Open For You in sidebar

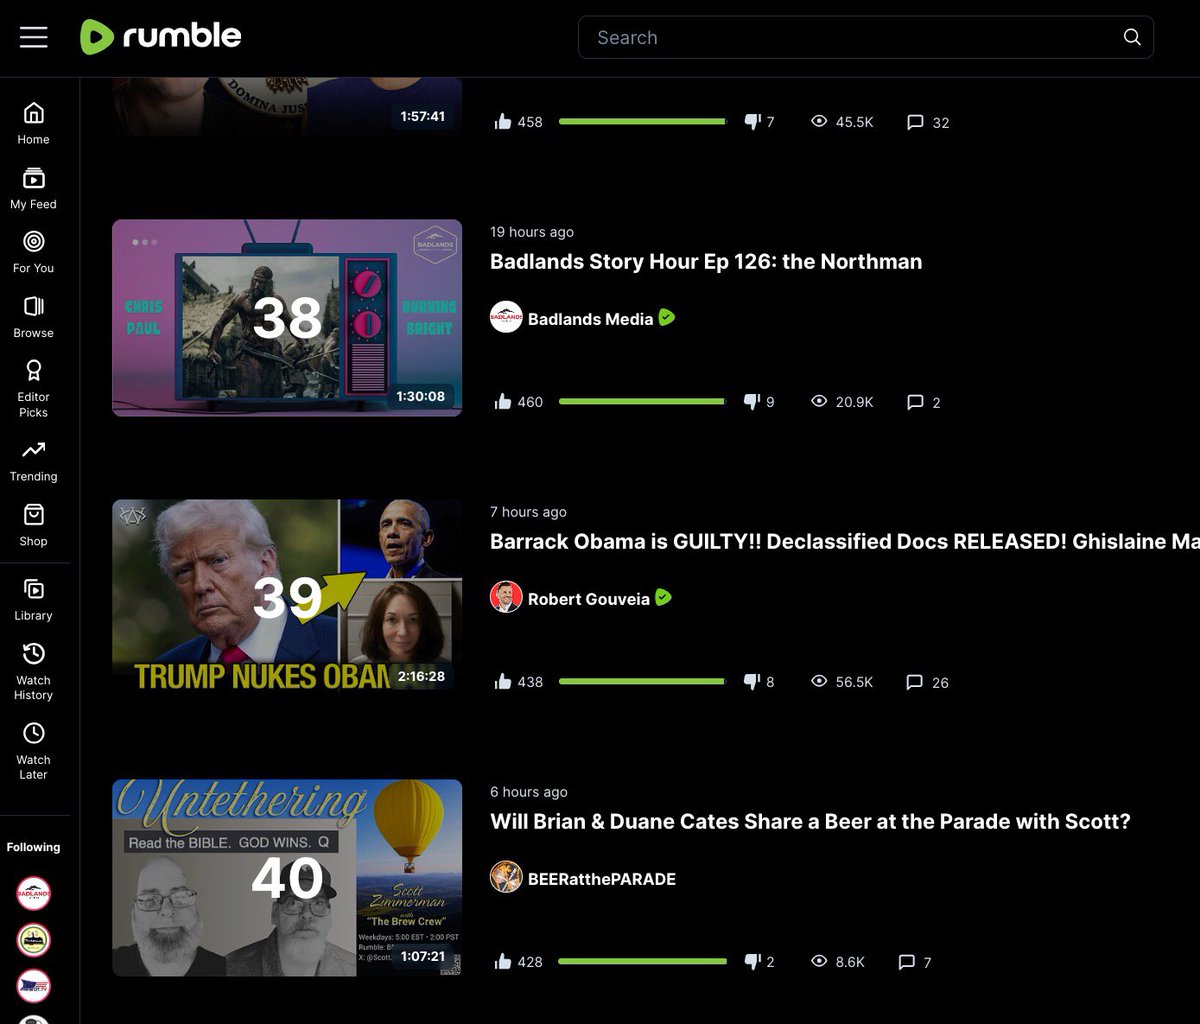pos(33,252)
